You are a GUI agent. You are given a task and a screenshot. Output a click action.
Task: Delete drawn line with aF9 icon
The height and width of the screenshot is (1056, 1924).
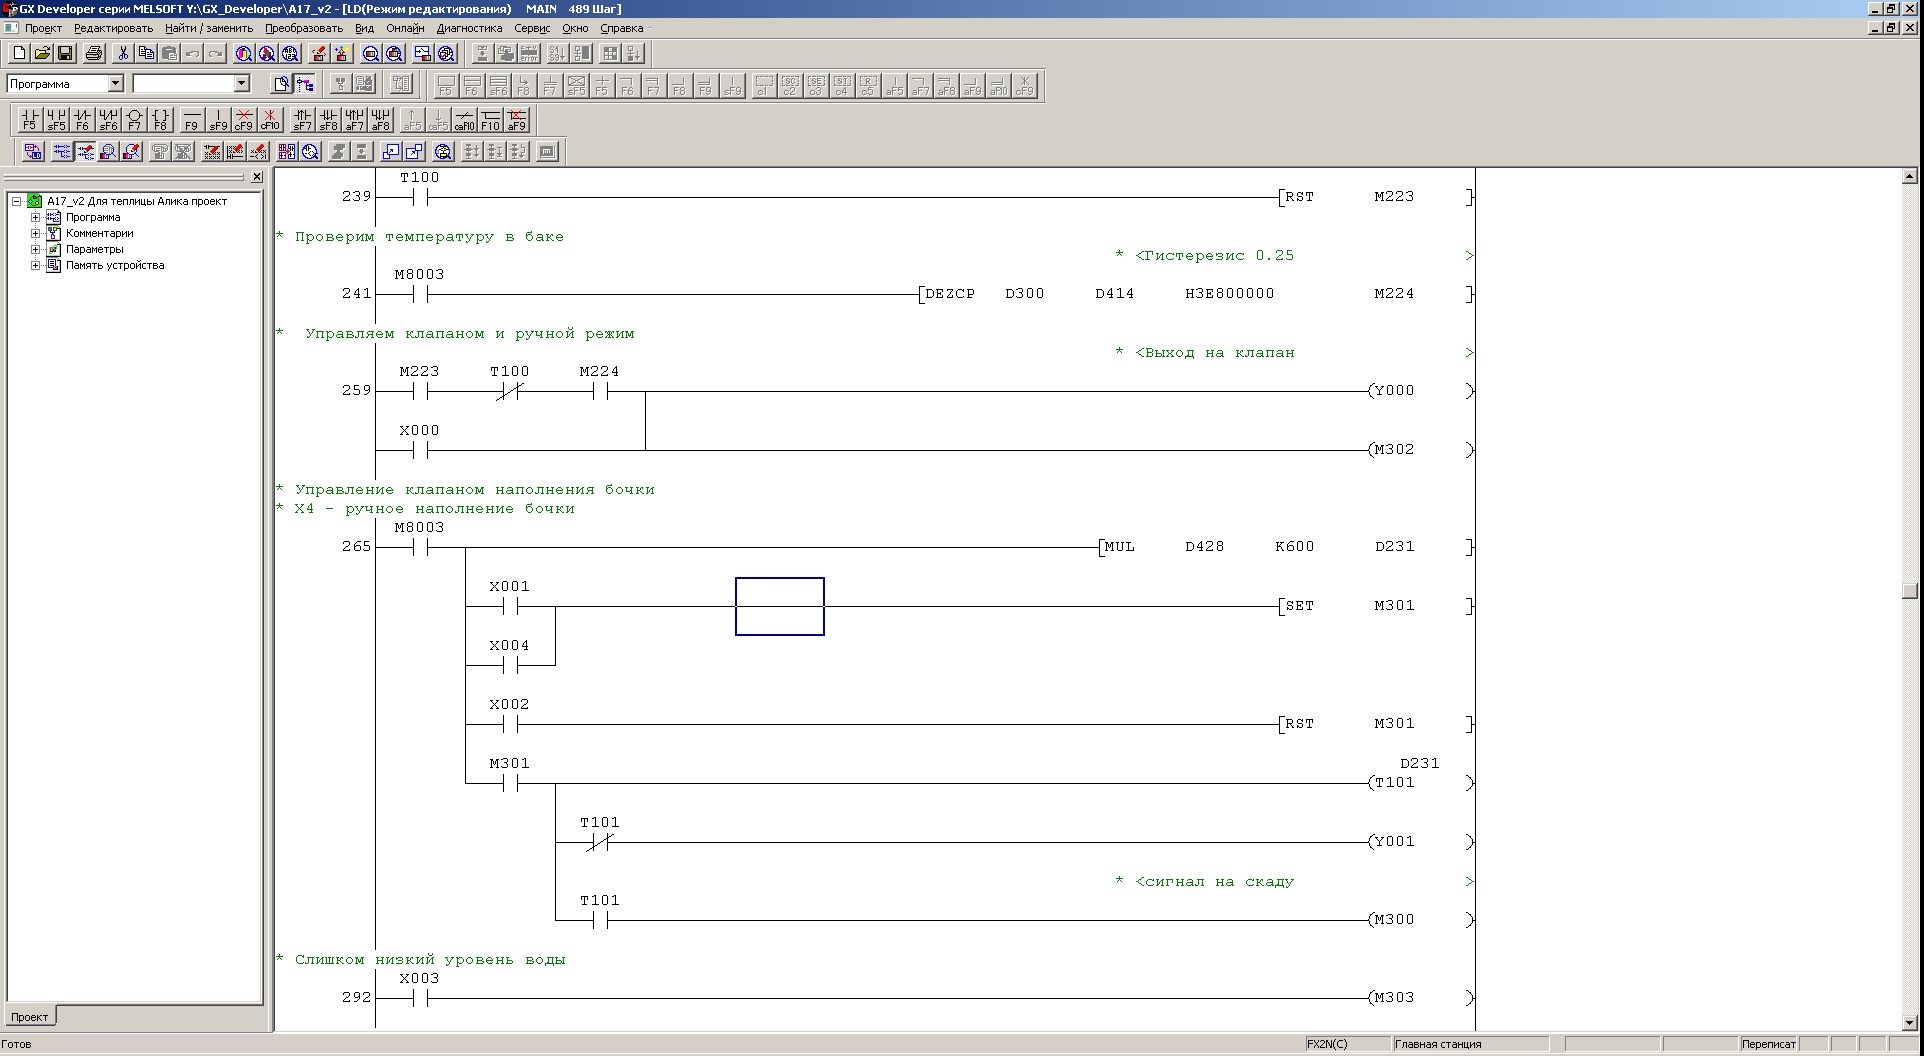pos(516,120)
